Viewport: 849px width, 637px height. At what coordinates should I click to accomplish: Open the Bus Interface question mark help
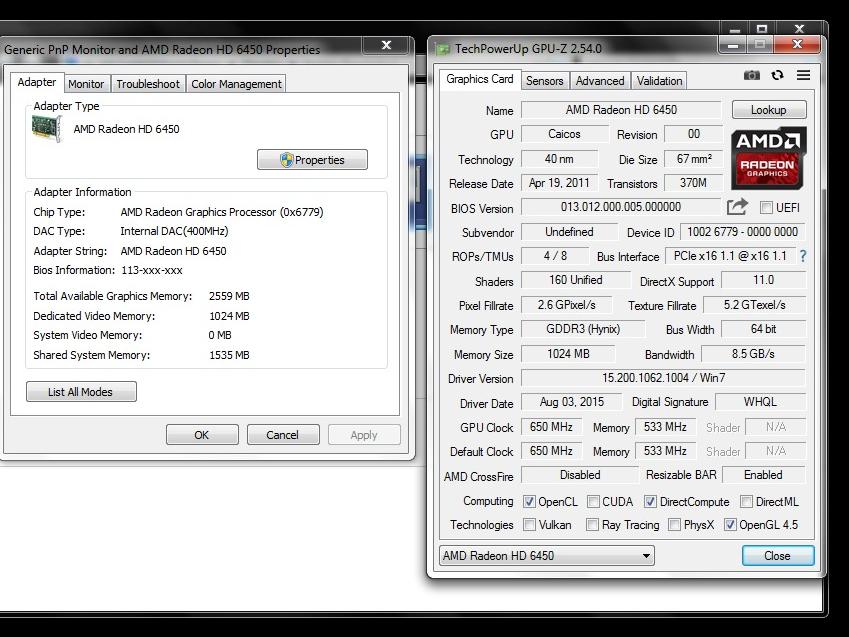[x=802, y=256]
